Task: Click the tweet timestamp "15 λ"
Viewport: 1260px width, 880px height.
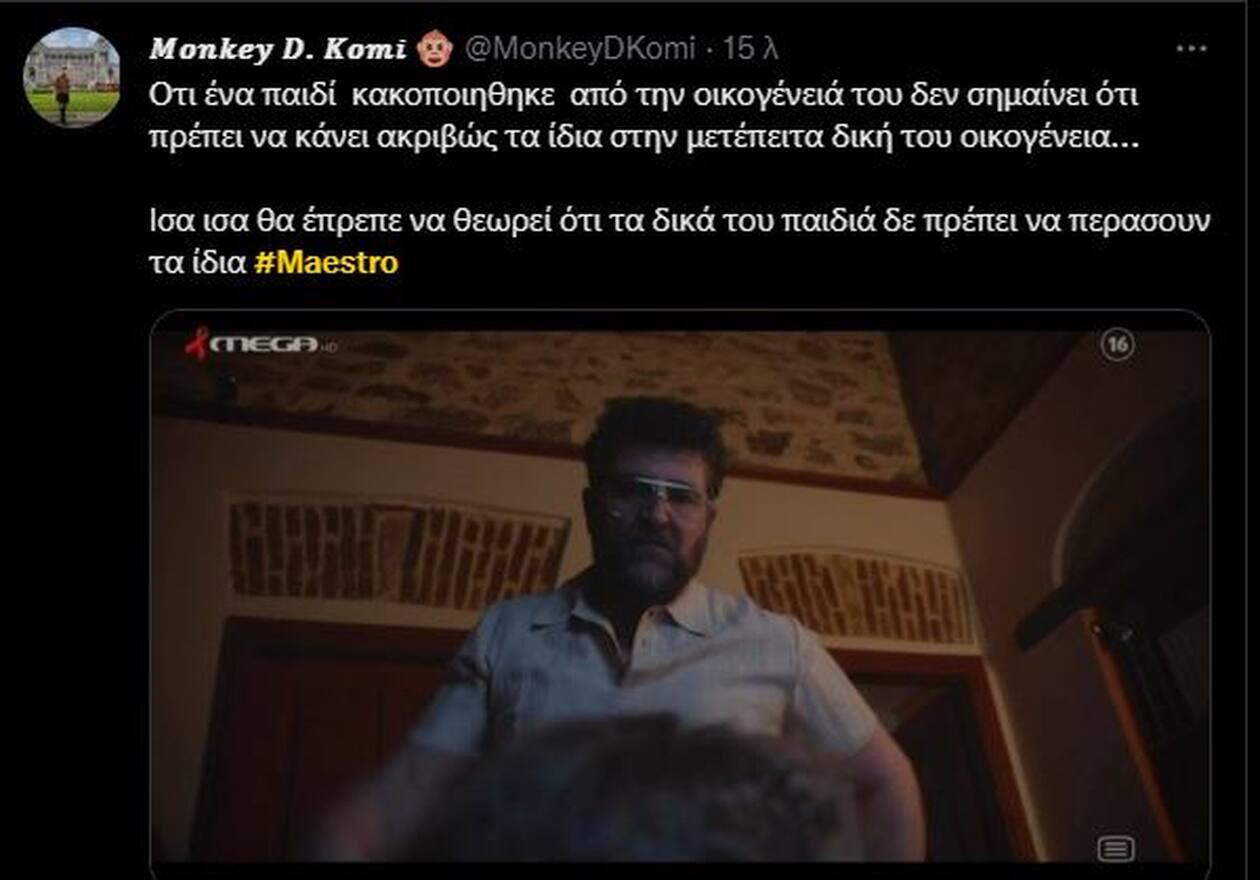Action: click(750, 48)
